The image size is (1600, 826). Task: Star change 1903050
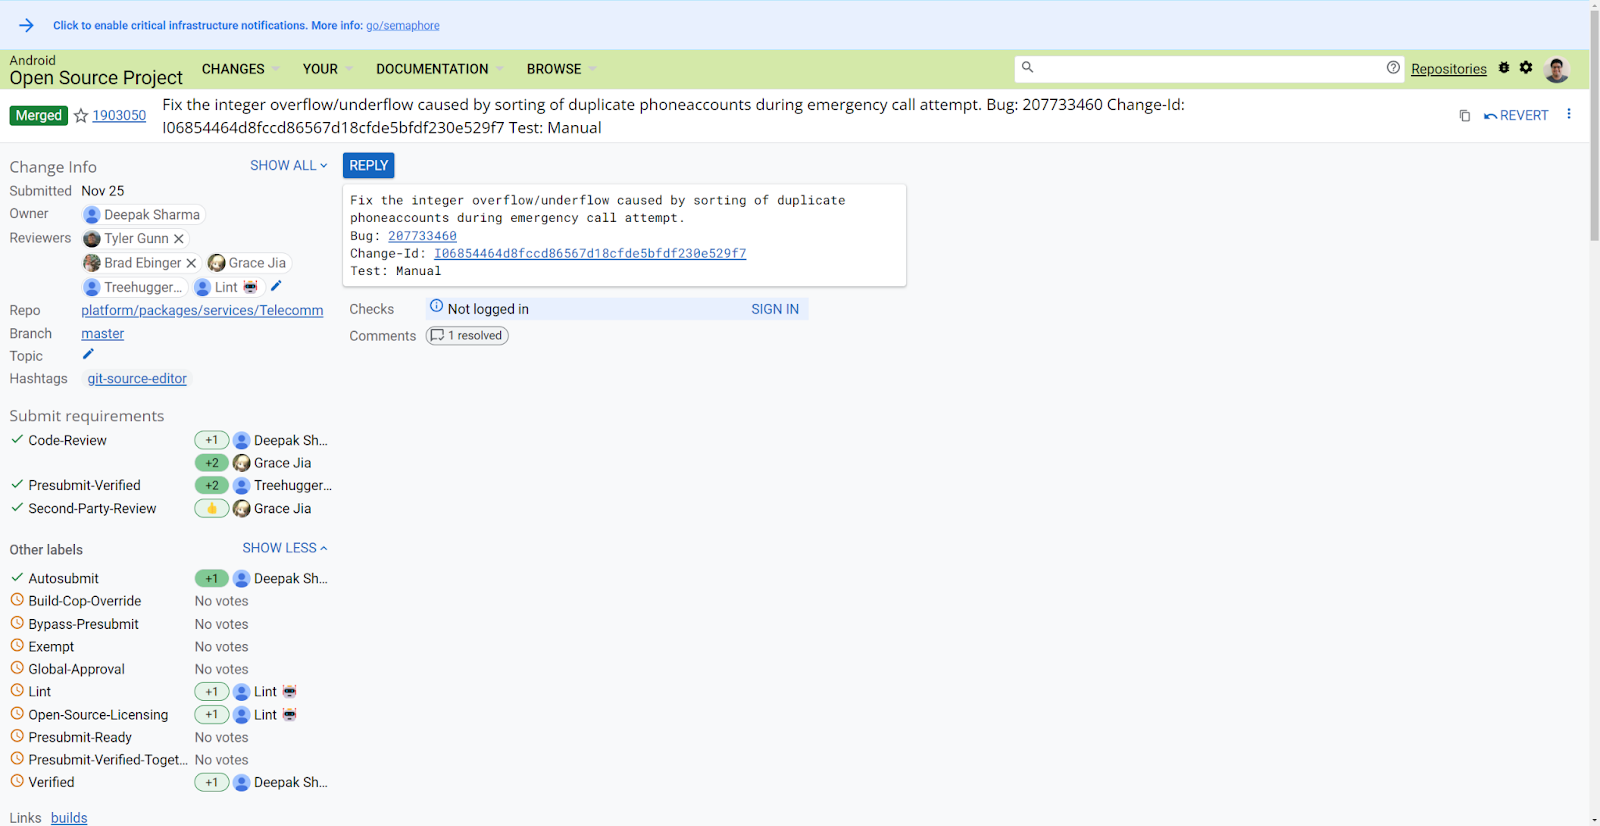81,116
